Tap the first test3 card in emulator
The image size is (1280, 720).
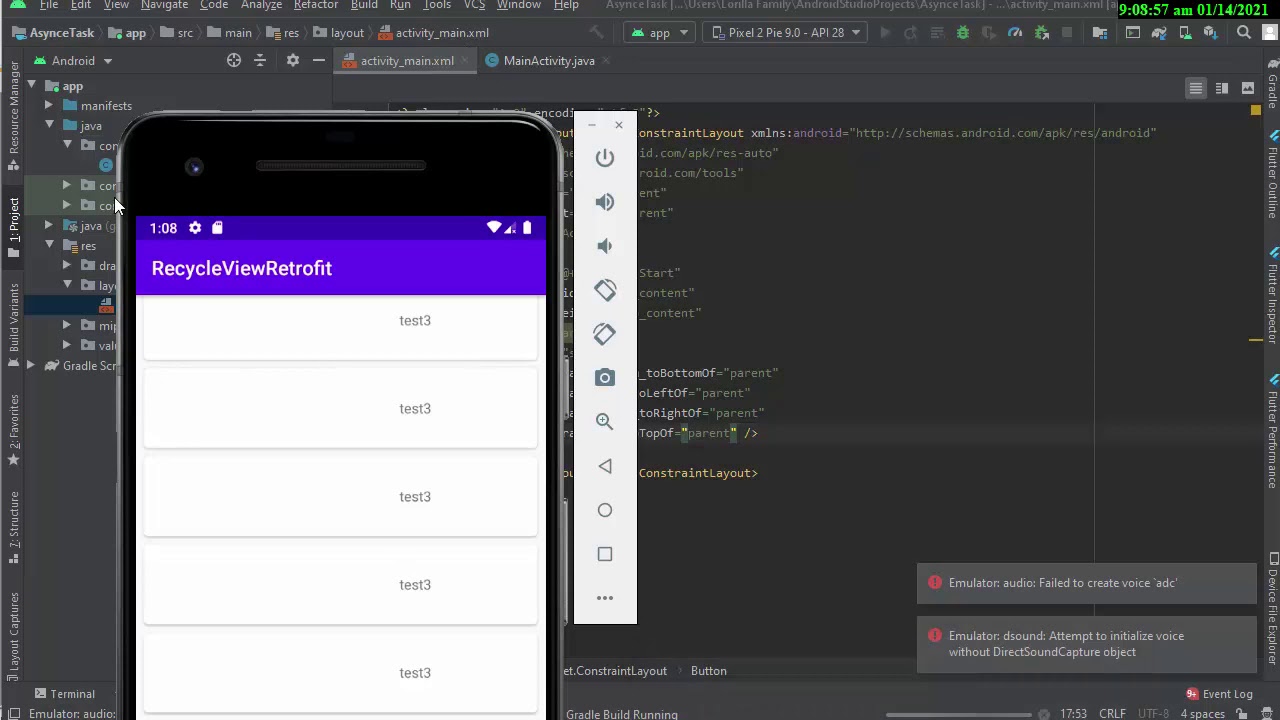[340, 326]
